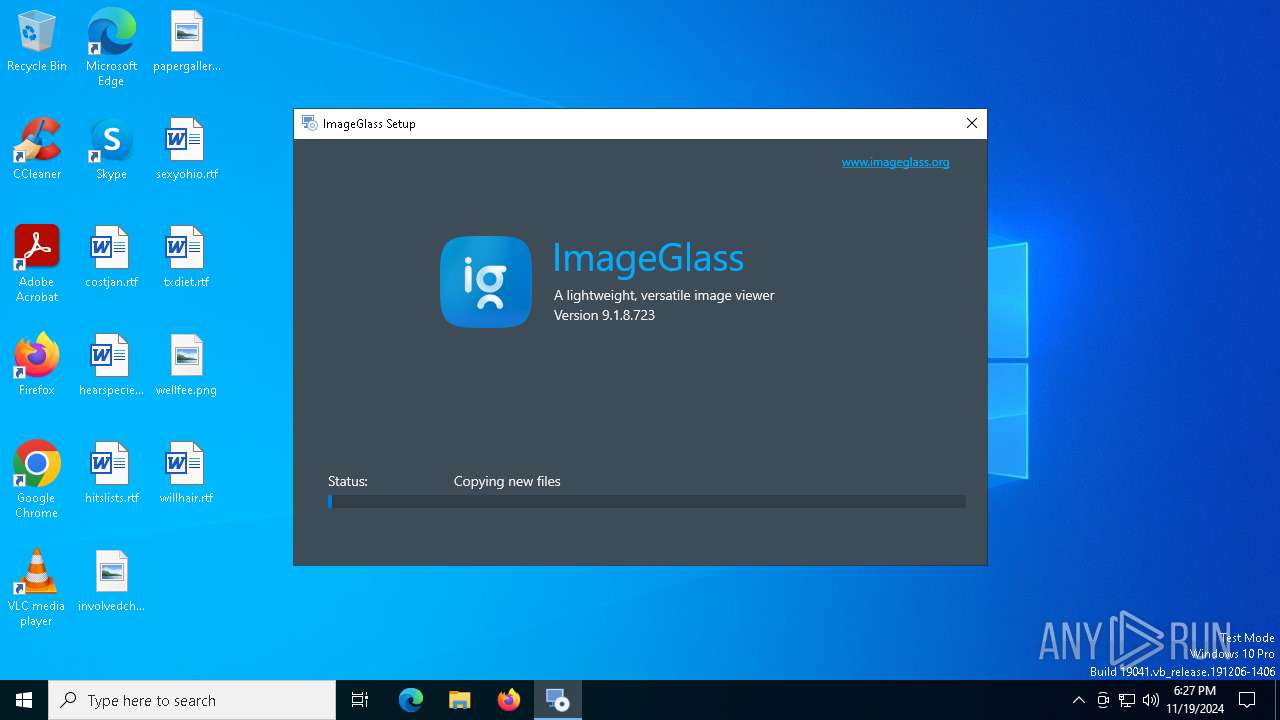Open the clock showing 6:27 PM
Image resolution: width=1280 pixels, height=720 pixels.
(1194, 700)
